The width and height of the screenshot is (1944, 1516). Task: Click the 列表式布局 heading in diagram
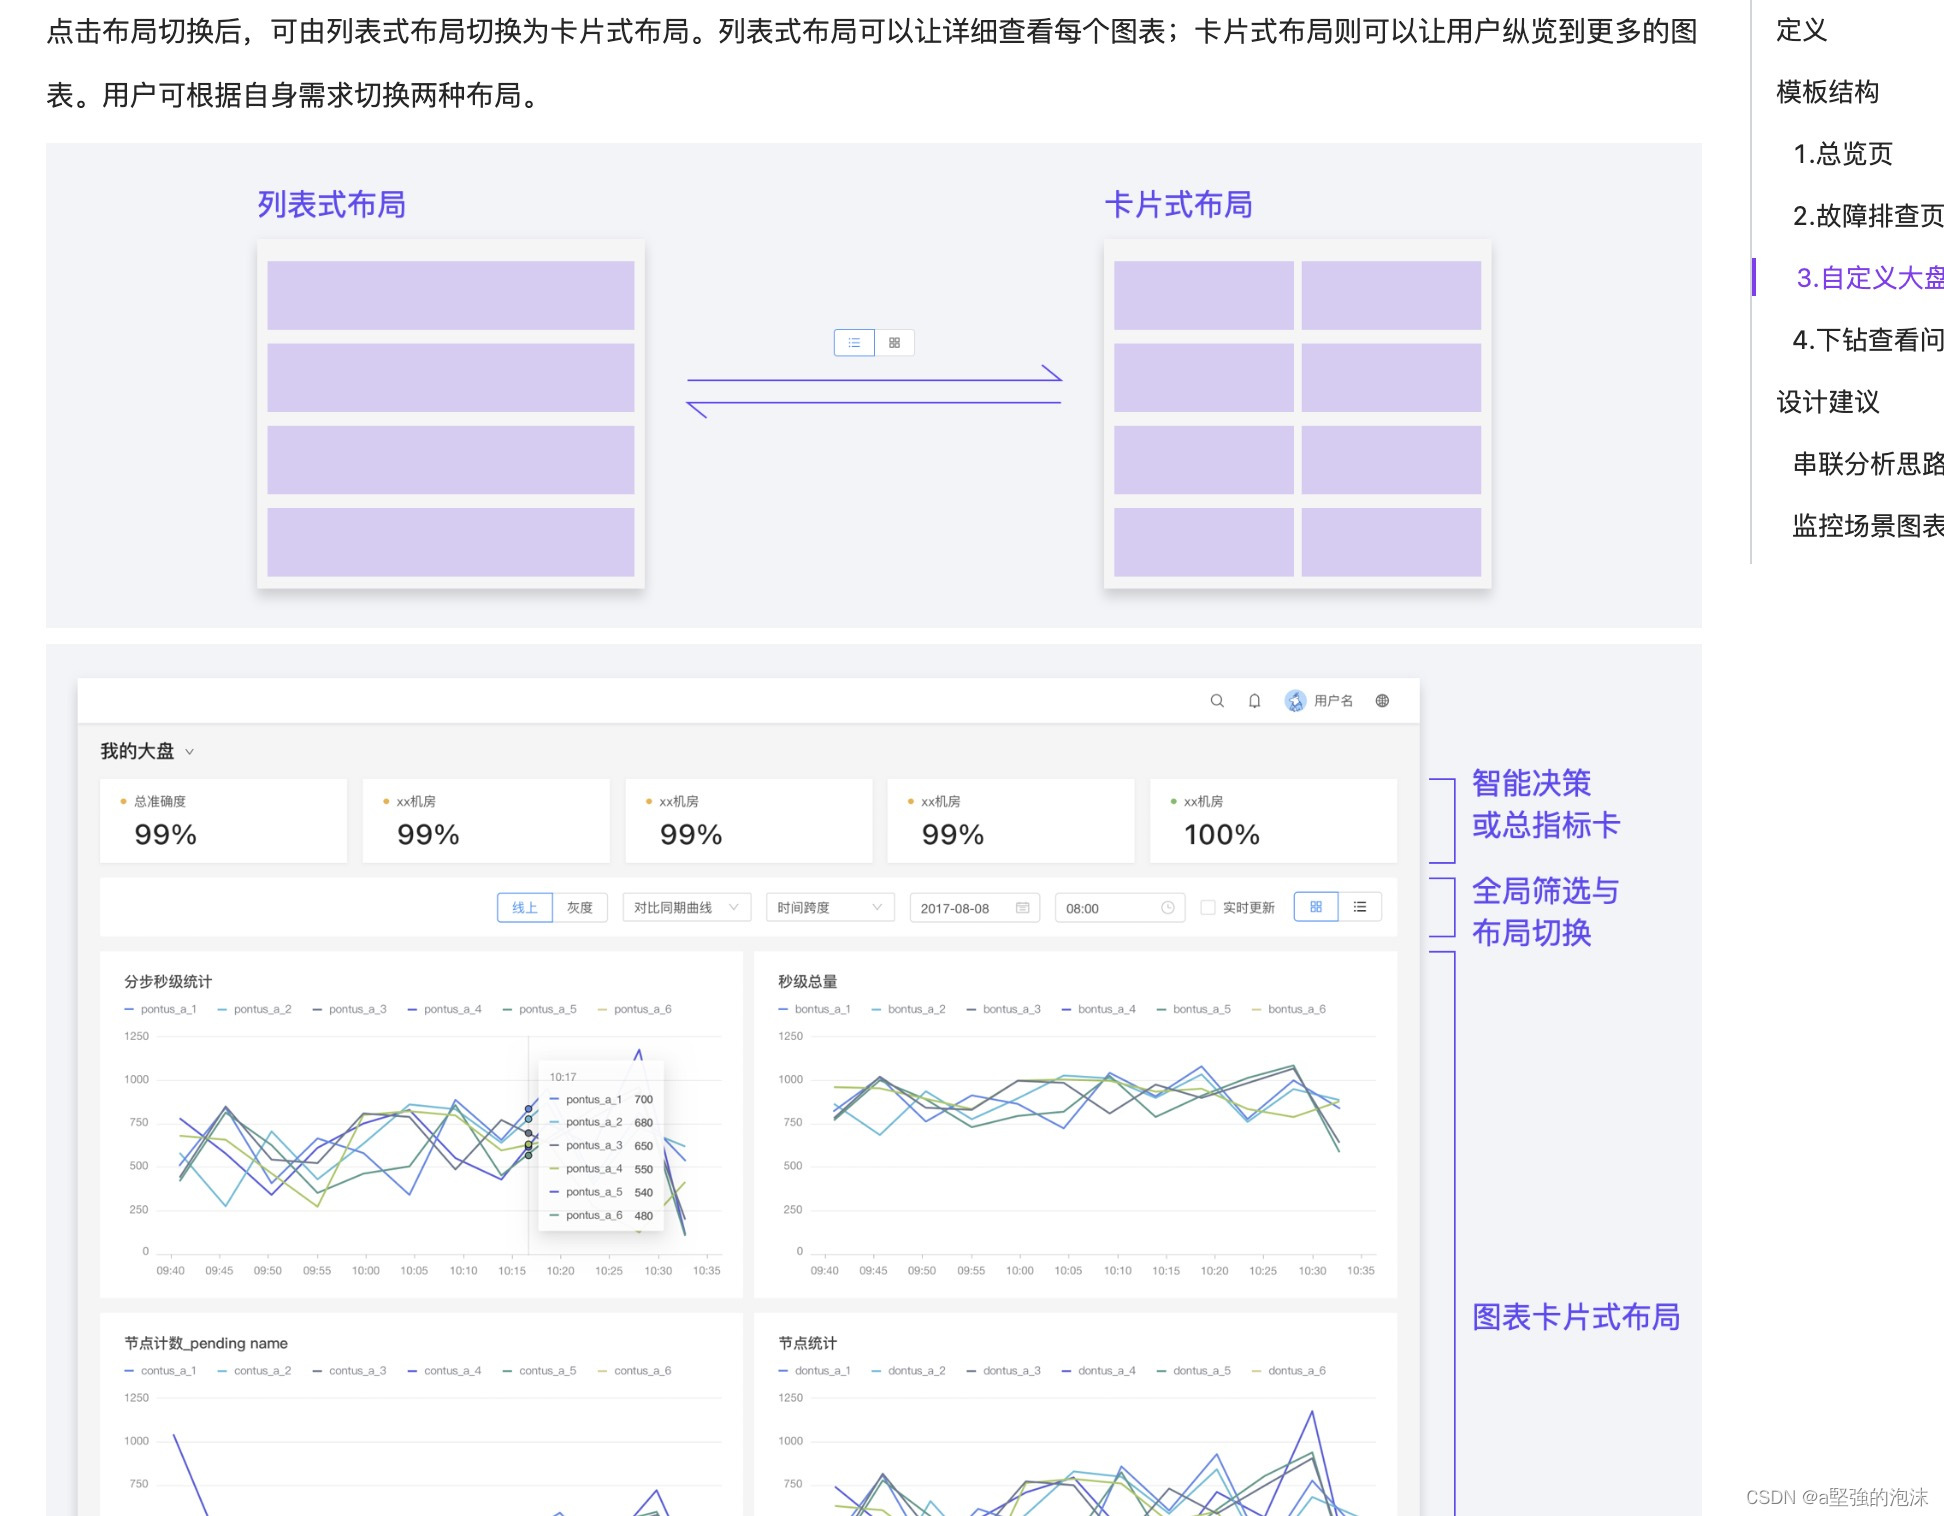(x=332, y=205)
